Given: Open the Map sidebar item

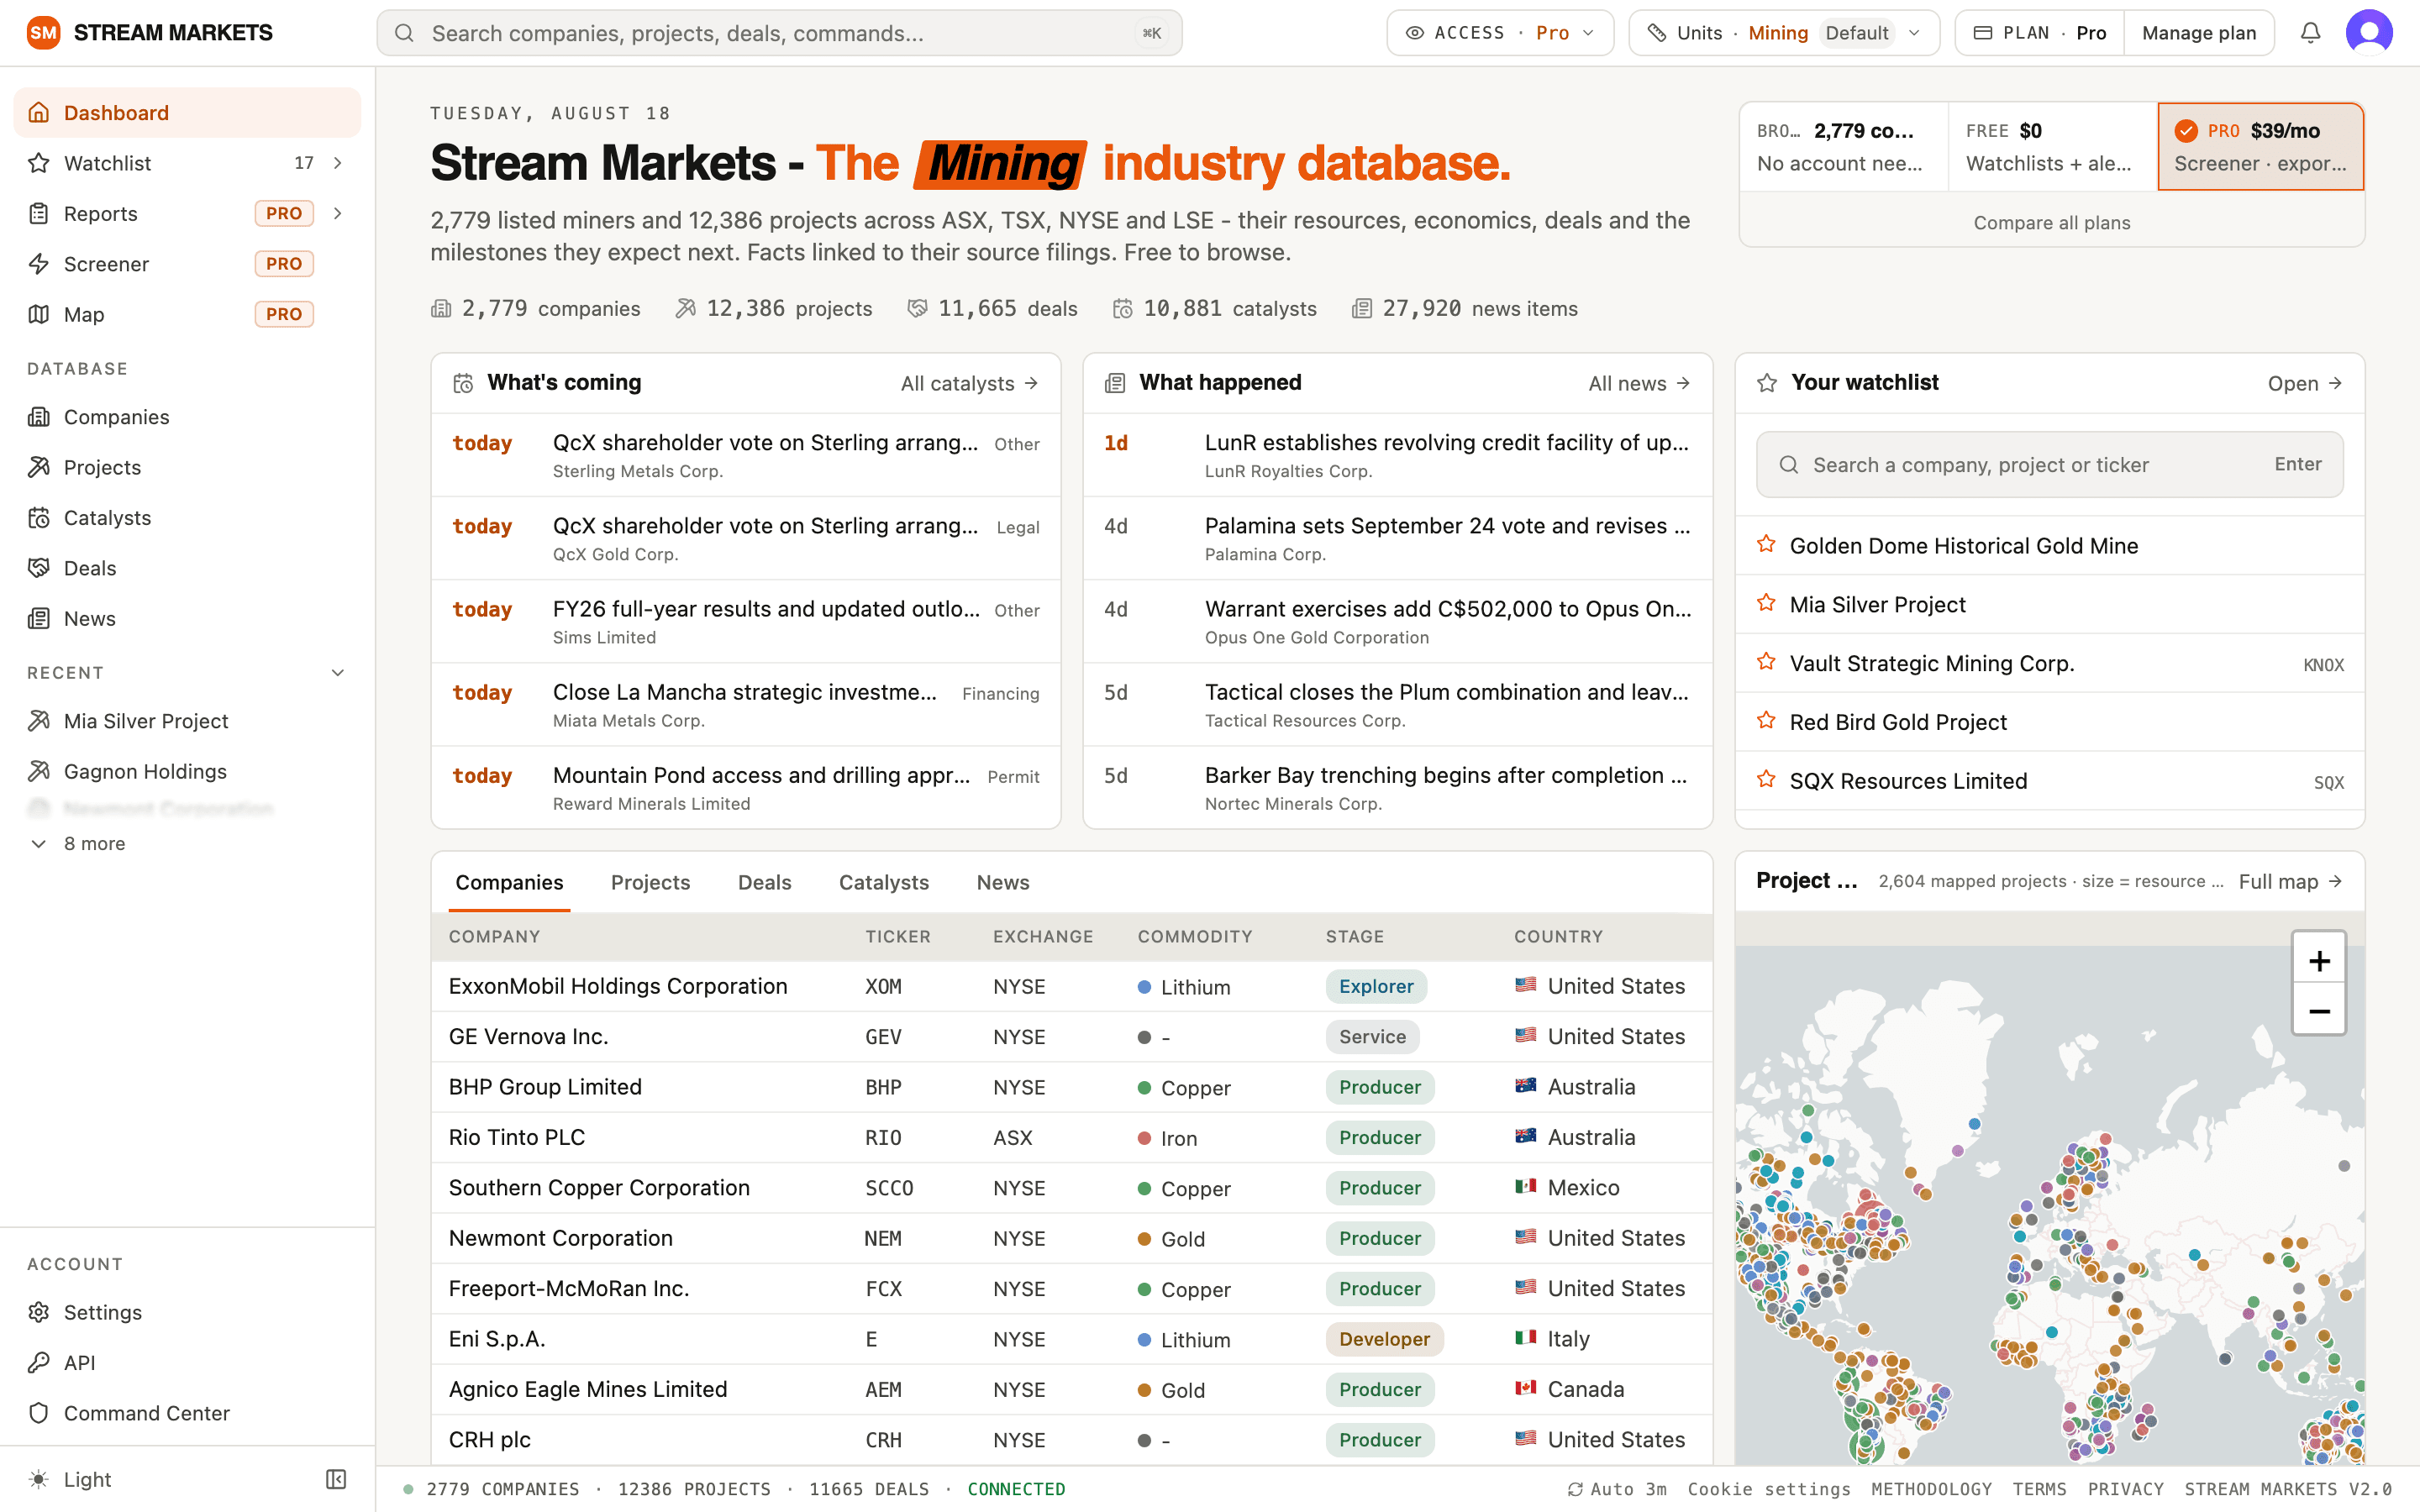Looking at the screenshot, I should click(x=188, y=314).
